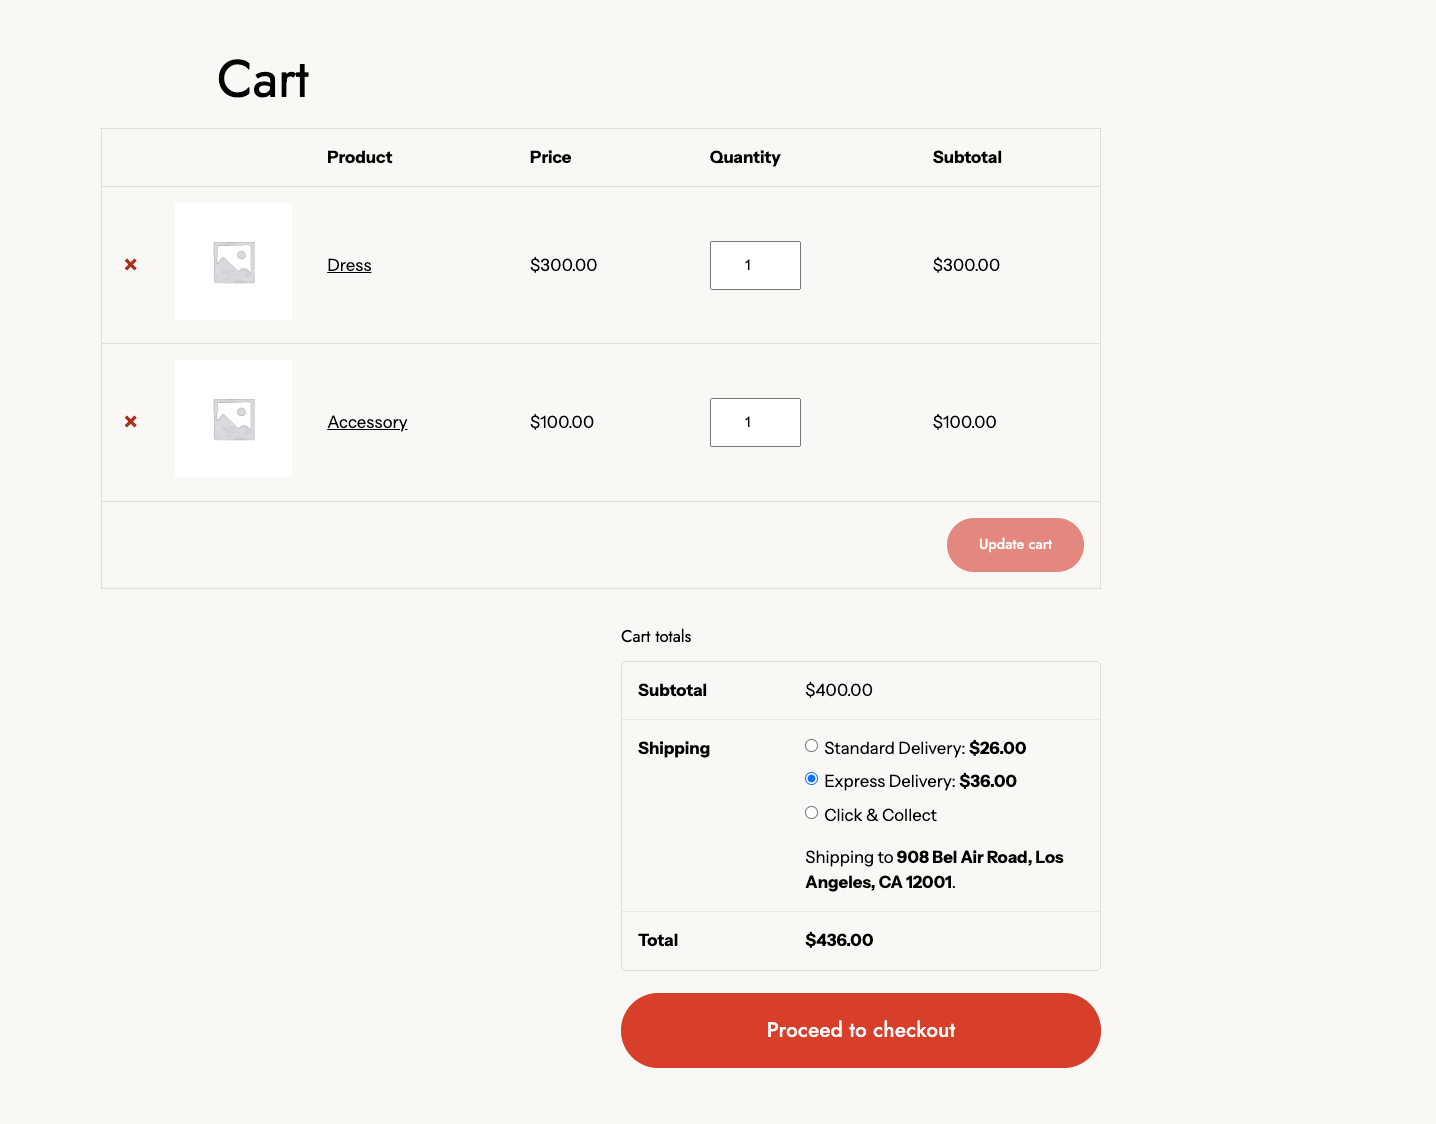Select Standard Delivery shipping option
Screen dimensions: 1436x1124
pyautogui.click(x=812, y=746)
